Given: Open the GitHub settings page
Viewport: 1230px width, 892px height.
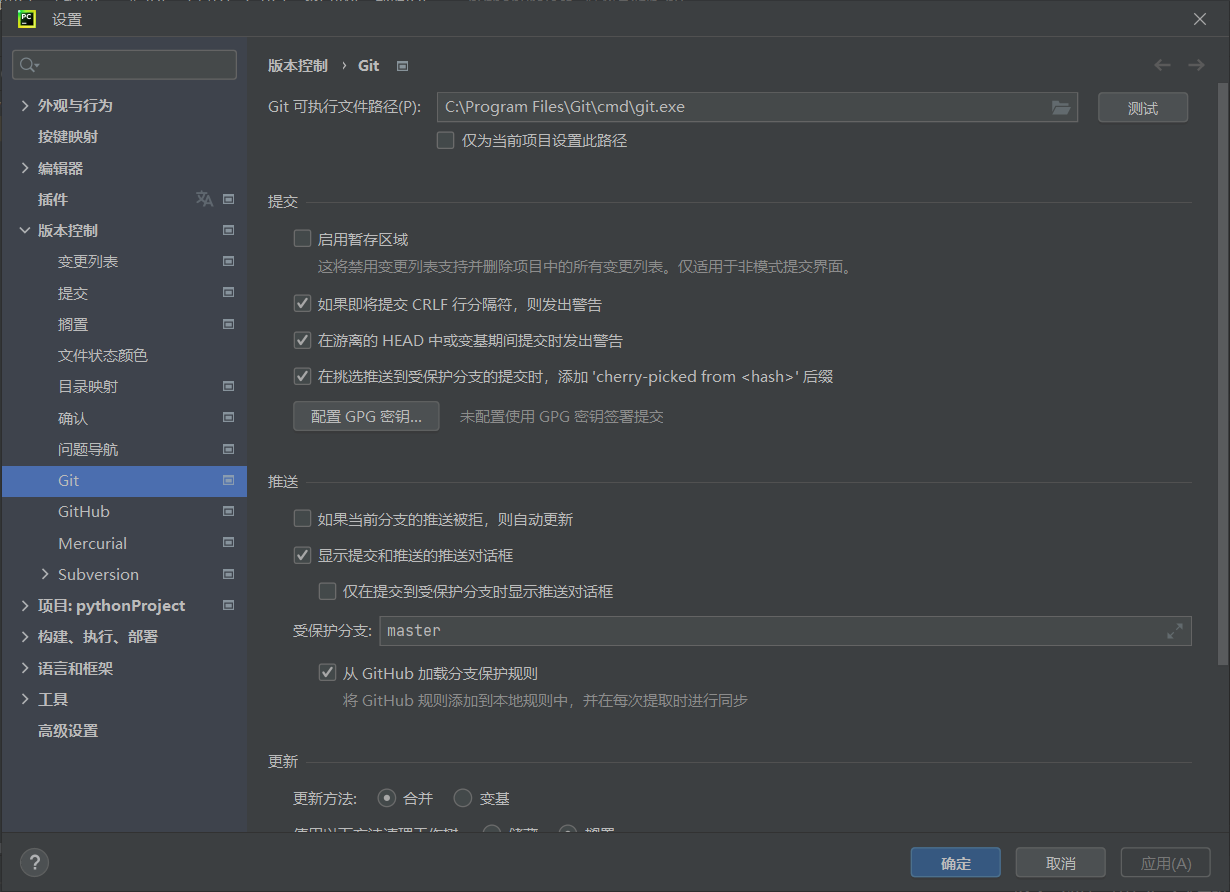Looking at the screenshot, I should tap(84, 511).
